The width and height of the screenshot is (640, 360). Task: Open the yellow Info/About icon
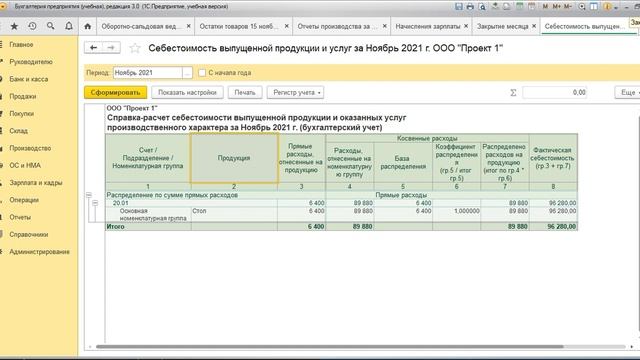pos(608,7)
